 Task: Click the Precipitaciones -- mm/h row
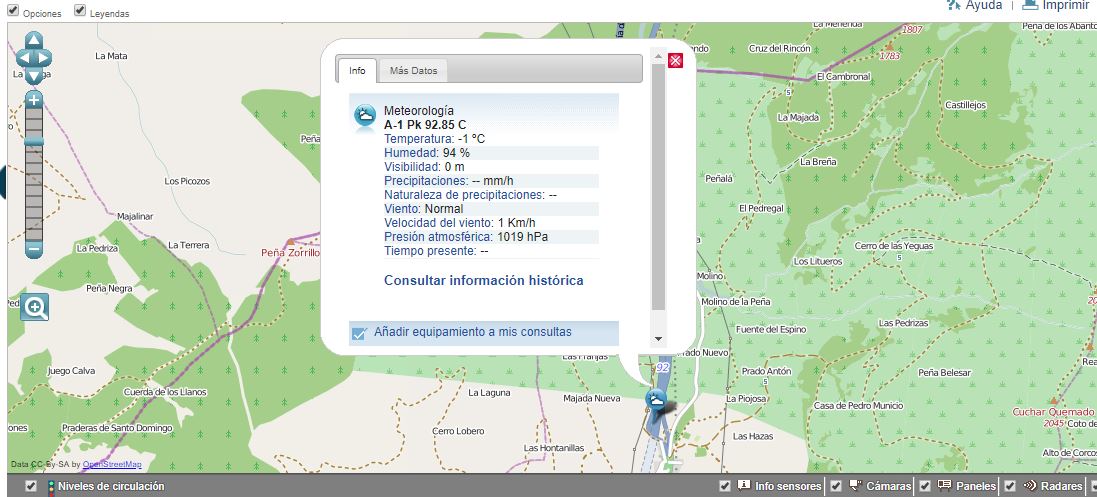tap(491, 181)
